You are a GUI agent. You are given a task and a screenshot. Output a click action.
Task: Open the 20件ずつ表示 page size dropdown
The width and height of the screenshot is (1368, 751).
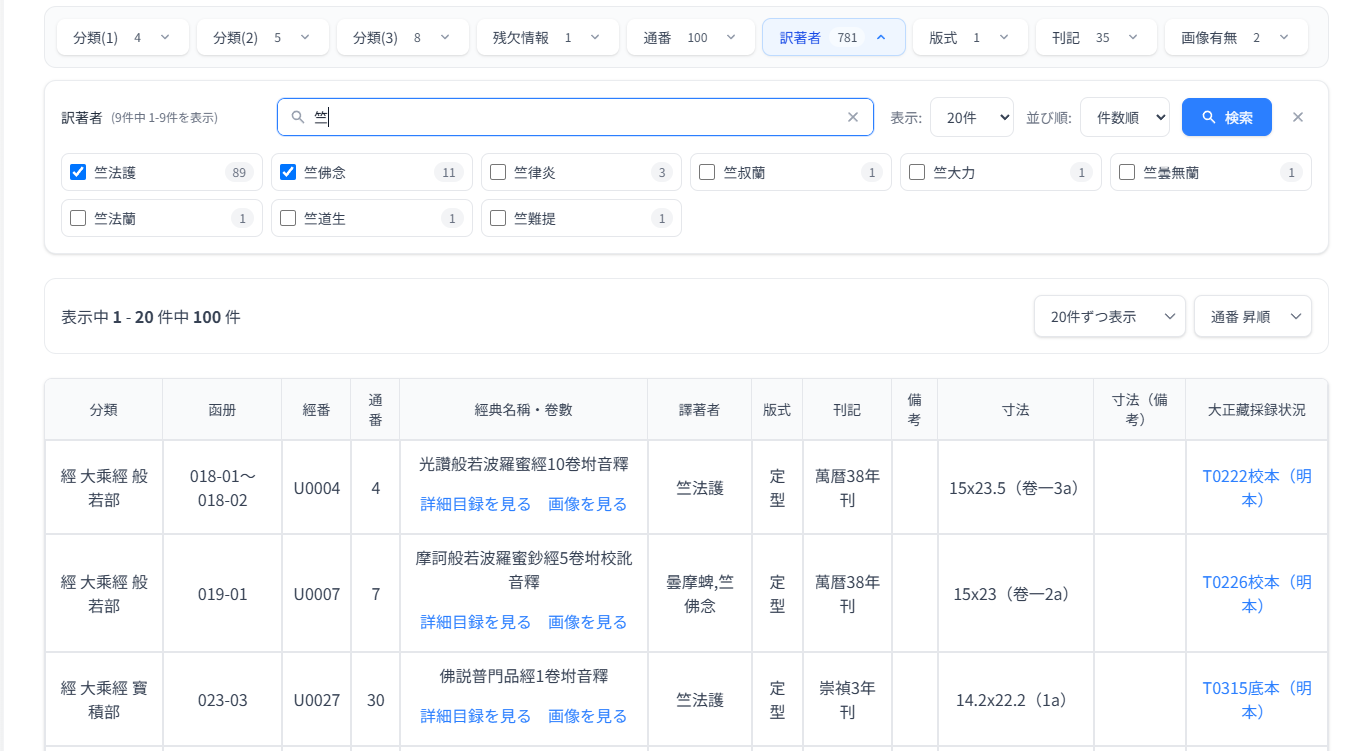pos(1110,316)
